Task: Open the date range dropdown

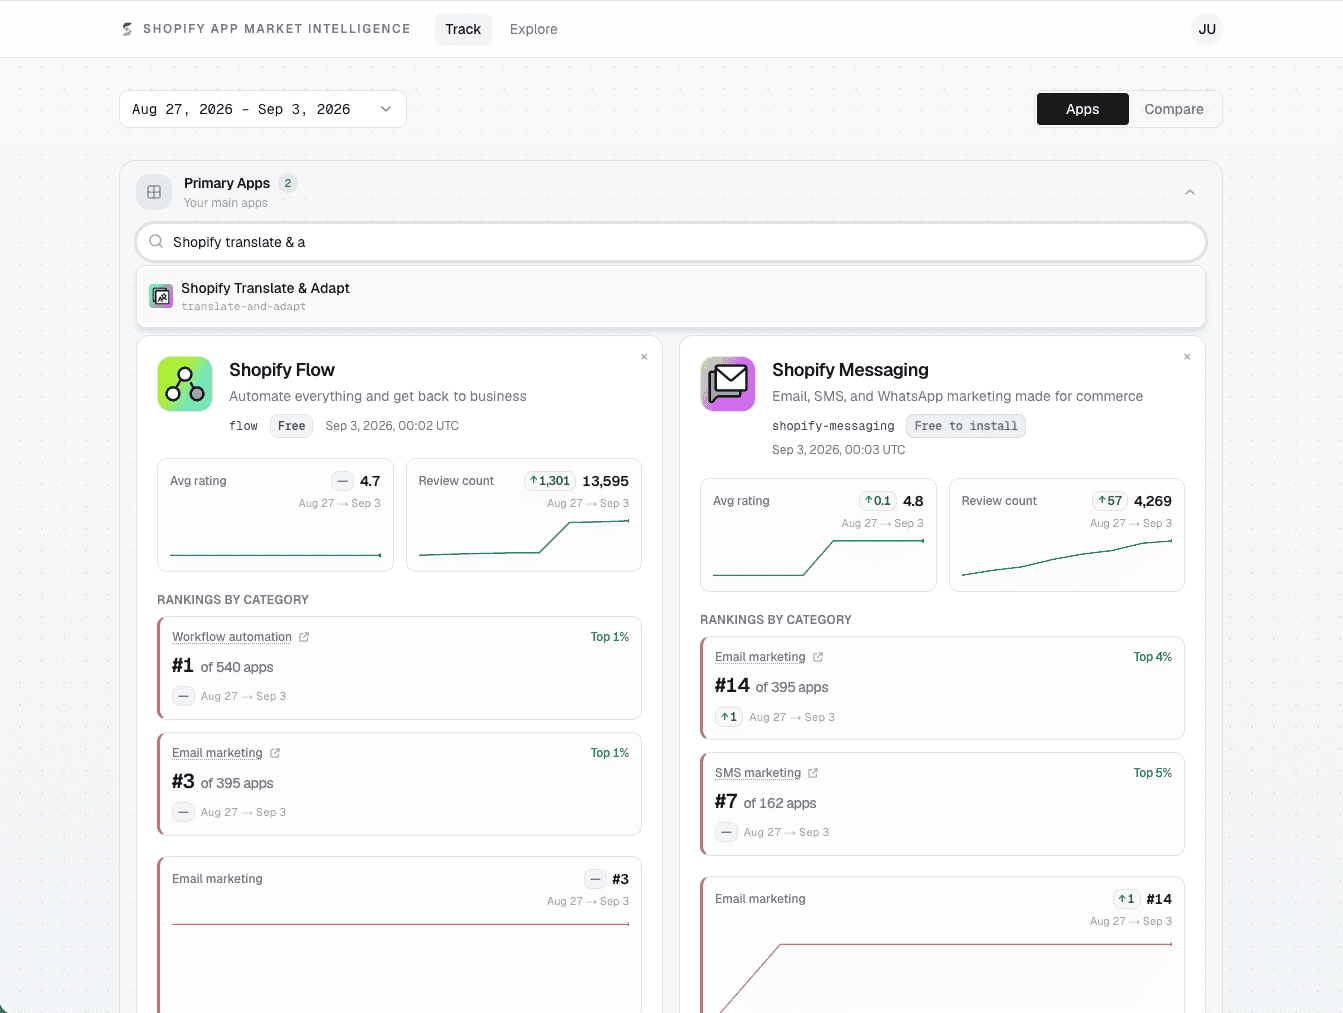Action: 263,109
